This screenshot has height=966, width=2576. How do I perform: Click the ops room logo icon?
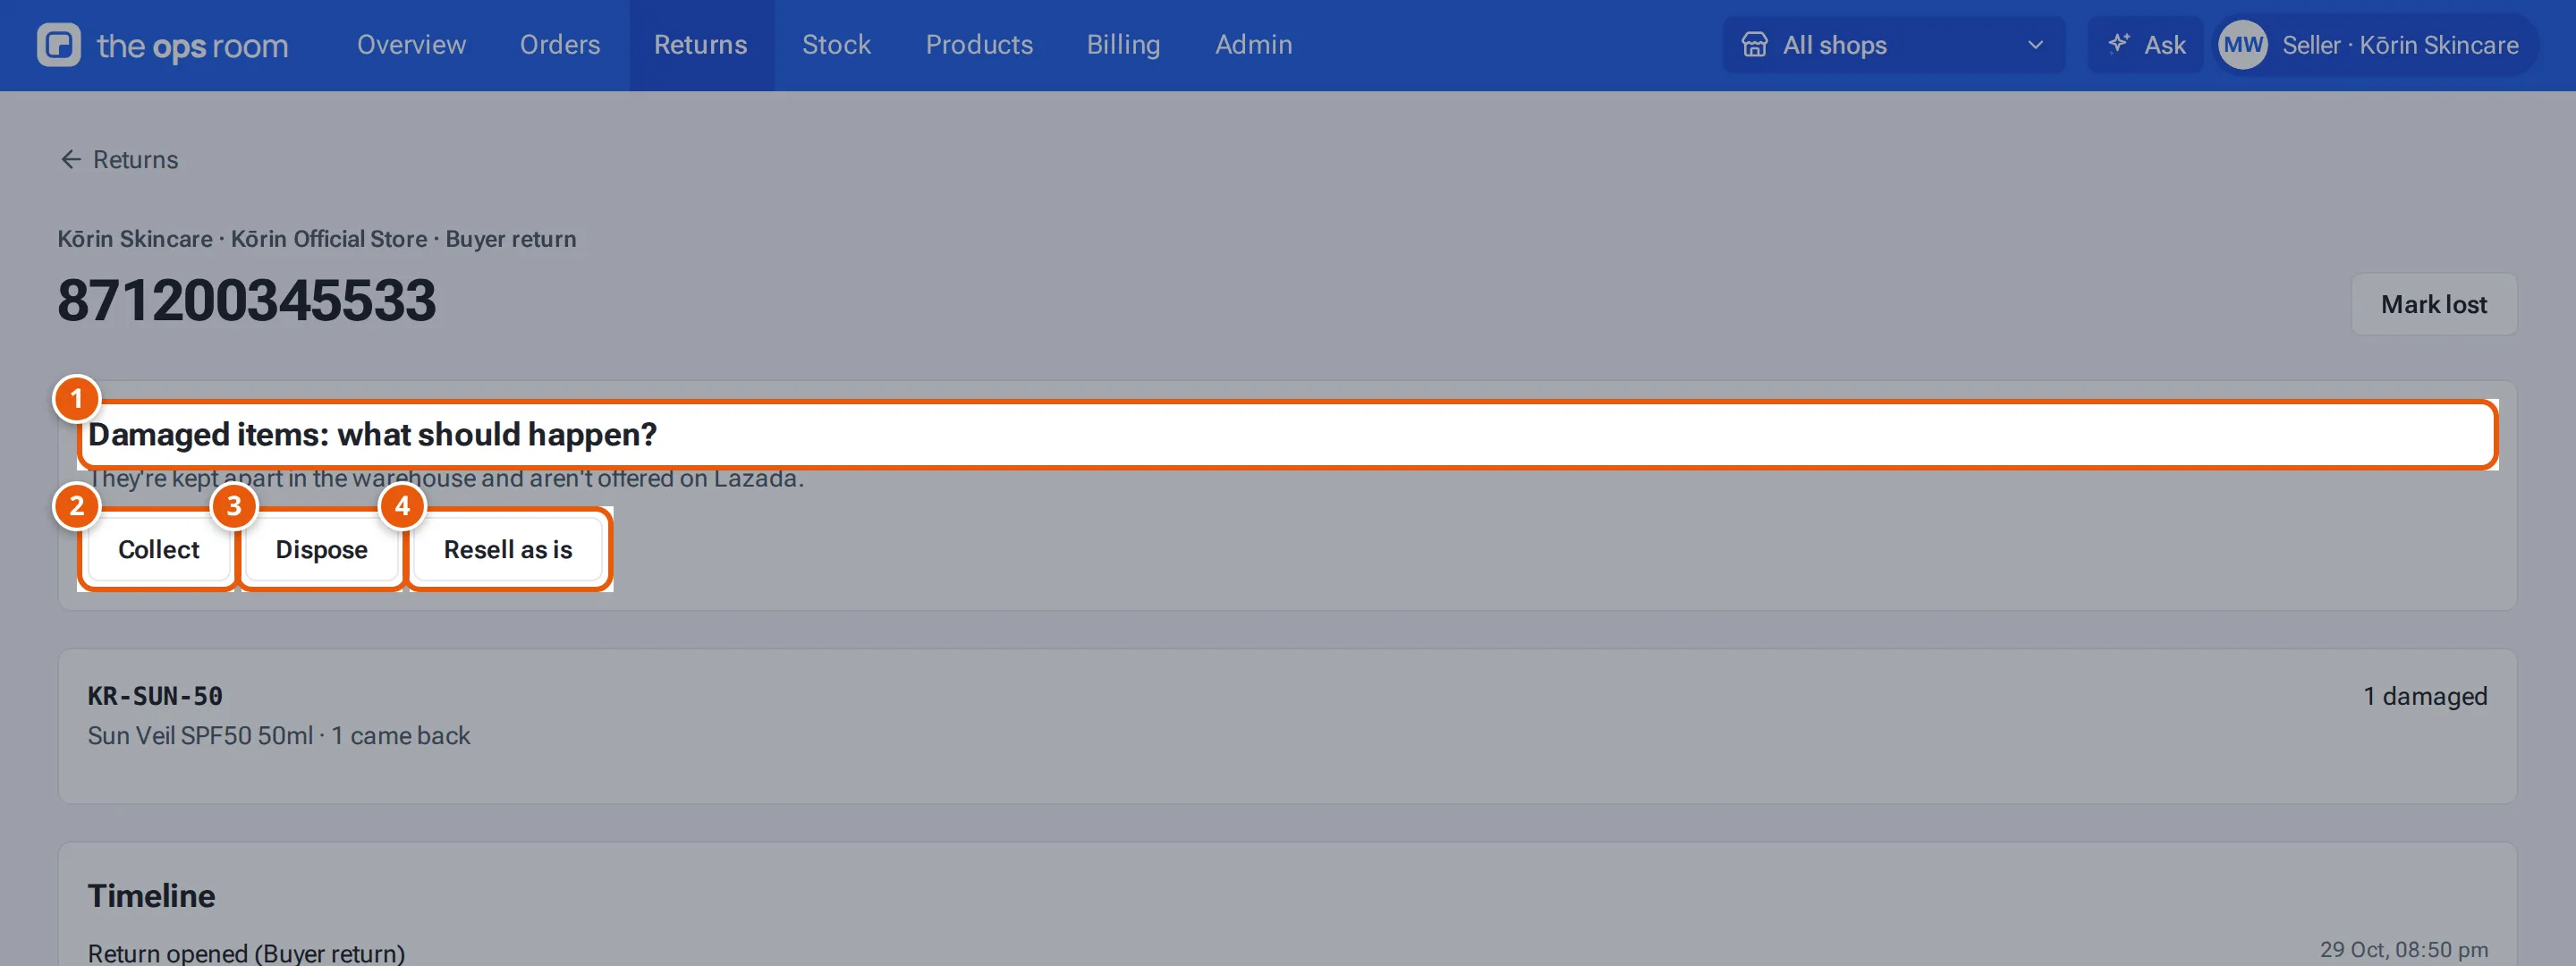pyautogui.click(x=59, y=45)
